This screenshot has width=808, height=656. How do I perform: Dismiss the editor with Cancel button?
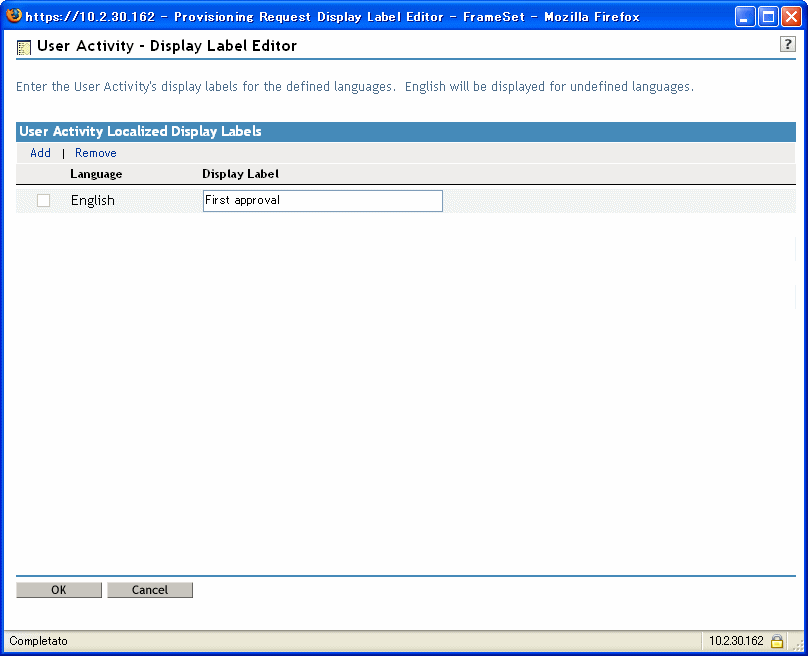(150, 590)
